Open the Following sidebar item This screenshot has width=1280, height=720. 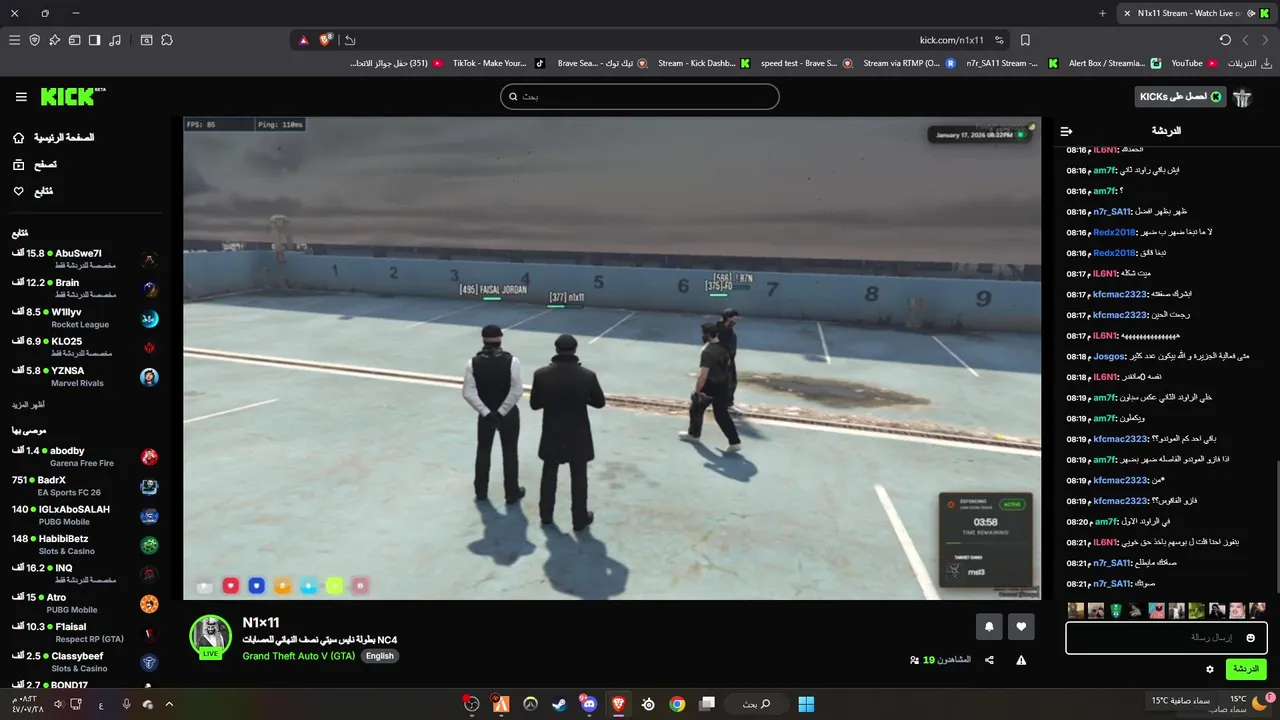click(x=33, y=191)
